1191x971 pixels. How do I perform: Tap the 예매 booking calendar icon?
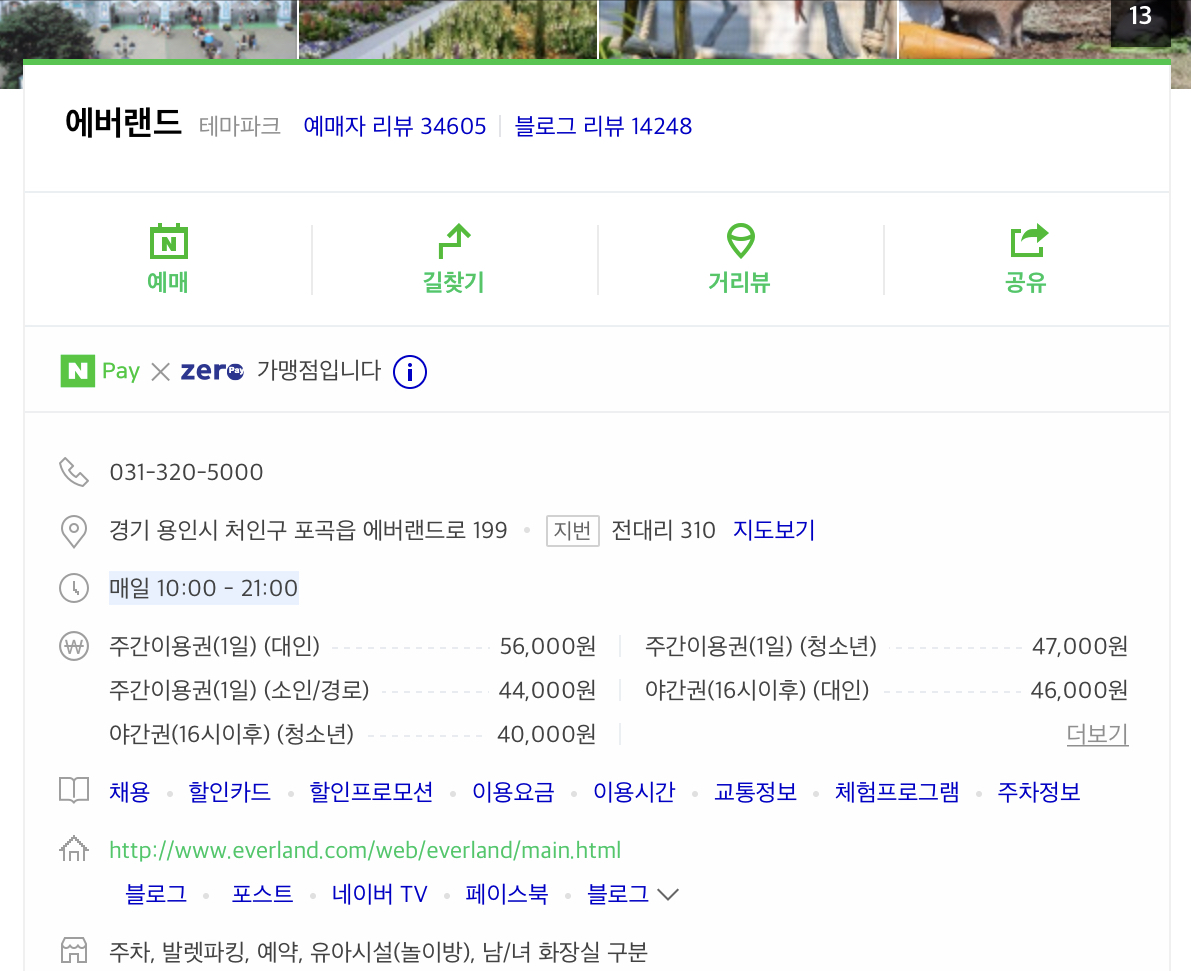coord(168,242)
